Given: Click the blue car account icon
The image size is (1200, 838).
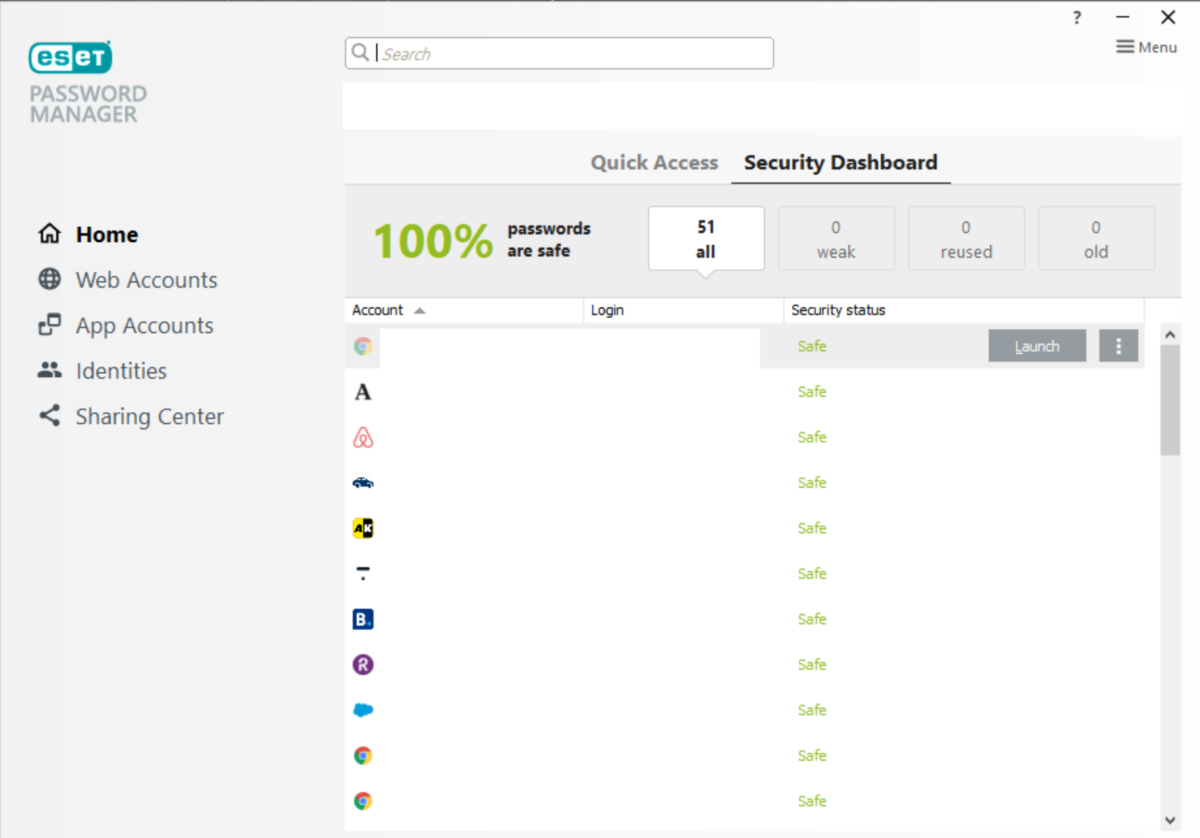Looking at the screenshot, I should coord(363,483).
